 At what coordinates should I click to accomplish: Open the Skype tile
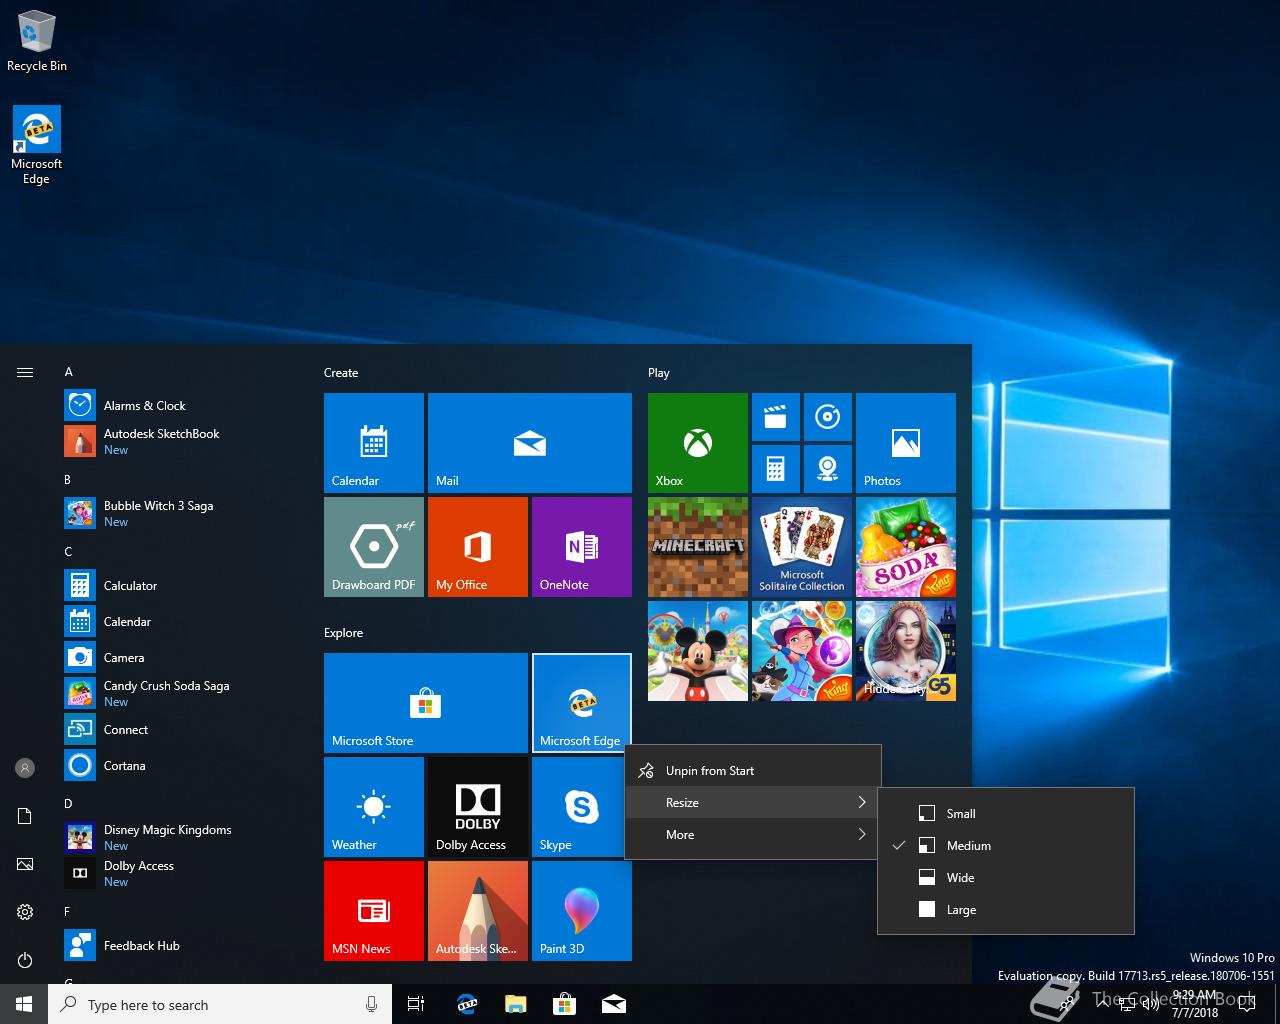[580, 807]
